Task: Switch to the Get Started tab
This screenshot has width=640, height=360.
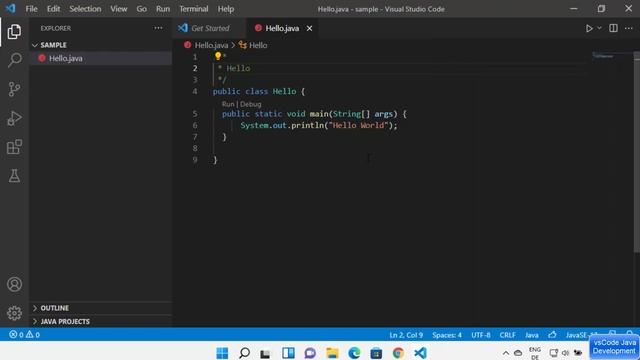Action: (x=209, y=28)
